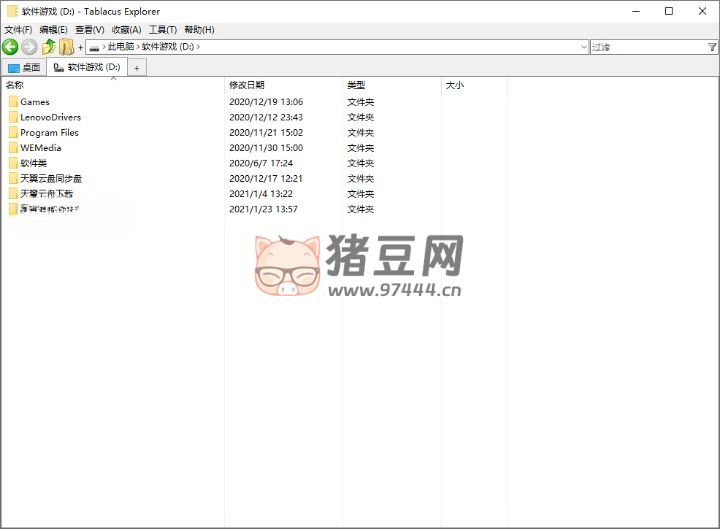Click the drive icon in address bar
The height and width of the screenshot is (529, 720).
click(x=94, y=47)
